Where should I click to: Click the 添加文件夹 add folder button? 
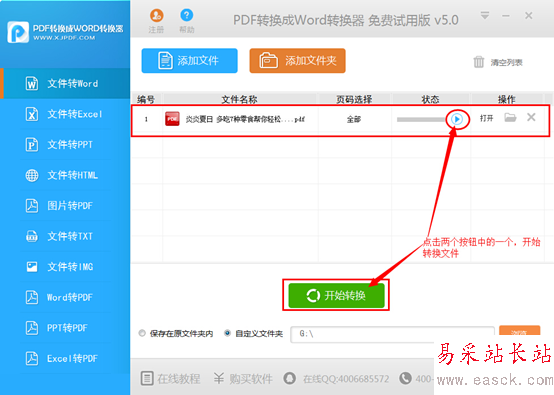tap(297, 61)
